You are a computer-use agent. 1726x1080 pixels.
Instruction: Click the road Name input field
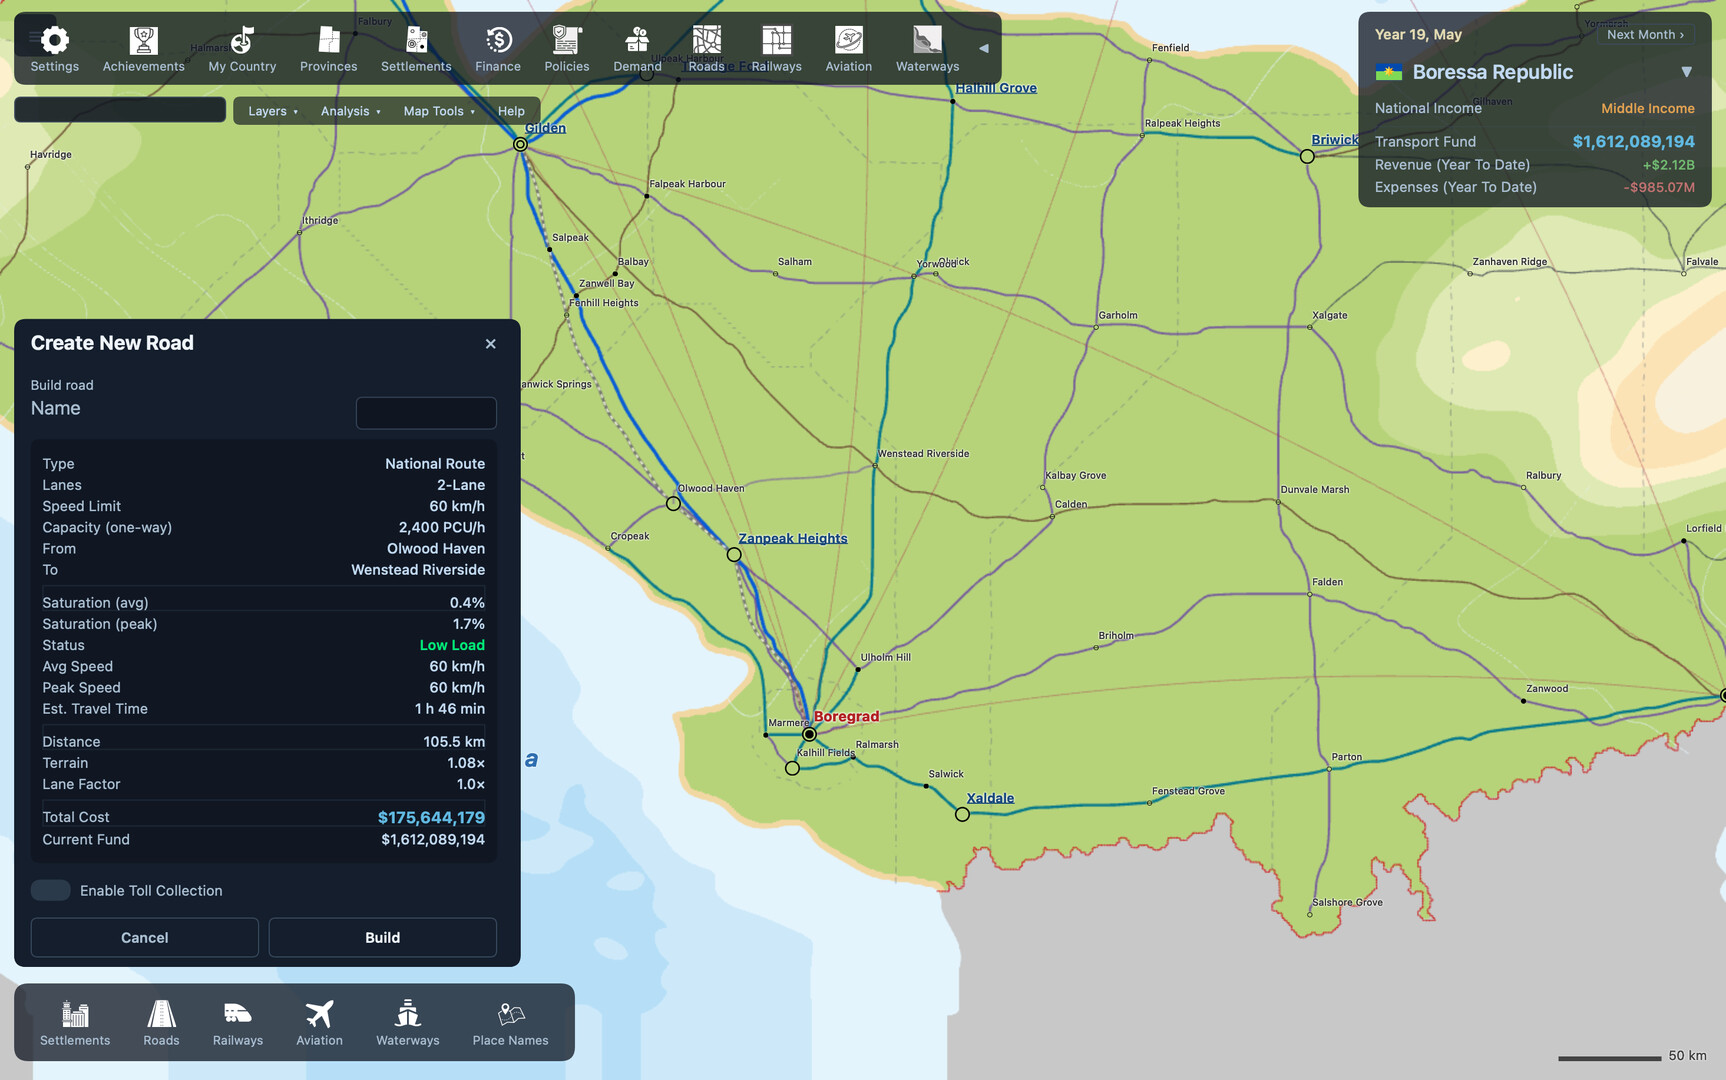(x=426, y=413)
